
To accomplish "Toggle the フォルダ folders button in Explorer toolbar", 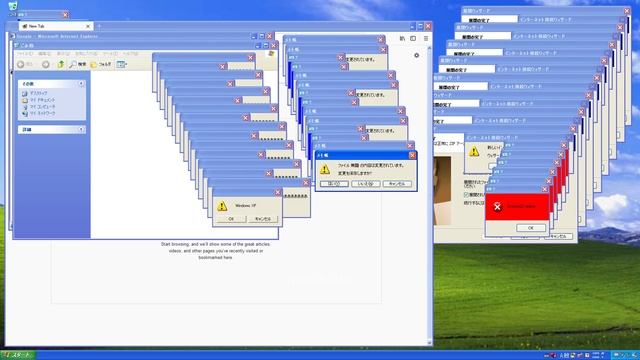I will (x=101, y=64).
